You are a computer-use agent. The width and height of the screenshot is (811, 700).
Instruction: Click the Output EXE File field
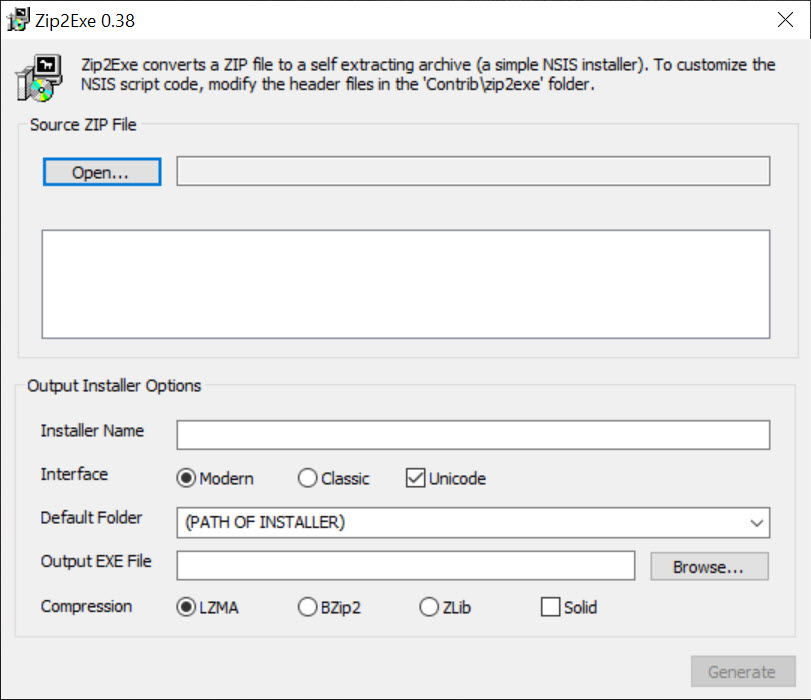tap(406, 565)
